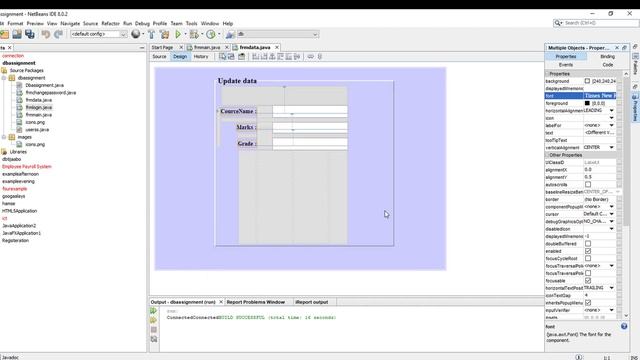The height and width of the screenshot is (360, 640).
Task: Uncheck the focusable property checkbox
Action: click(x=588, y=281)
